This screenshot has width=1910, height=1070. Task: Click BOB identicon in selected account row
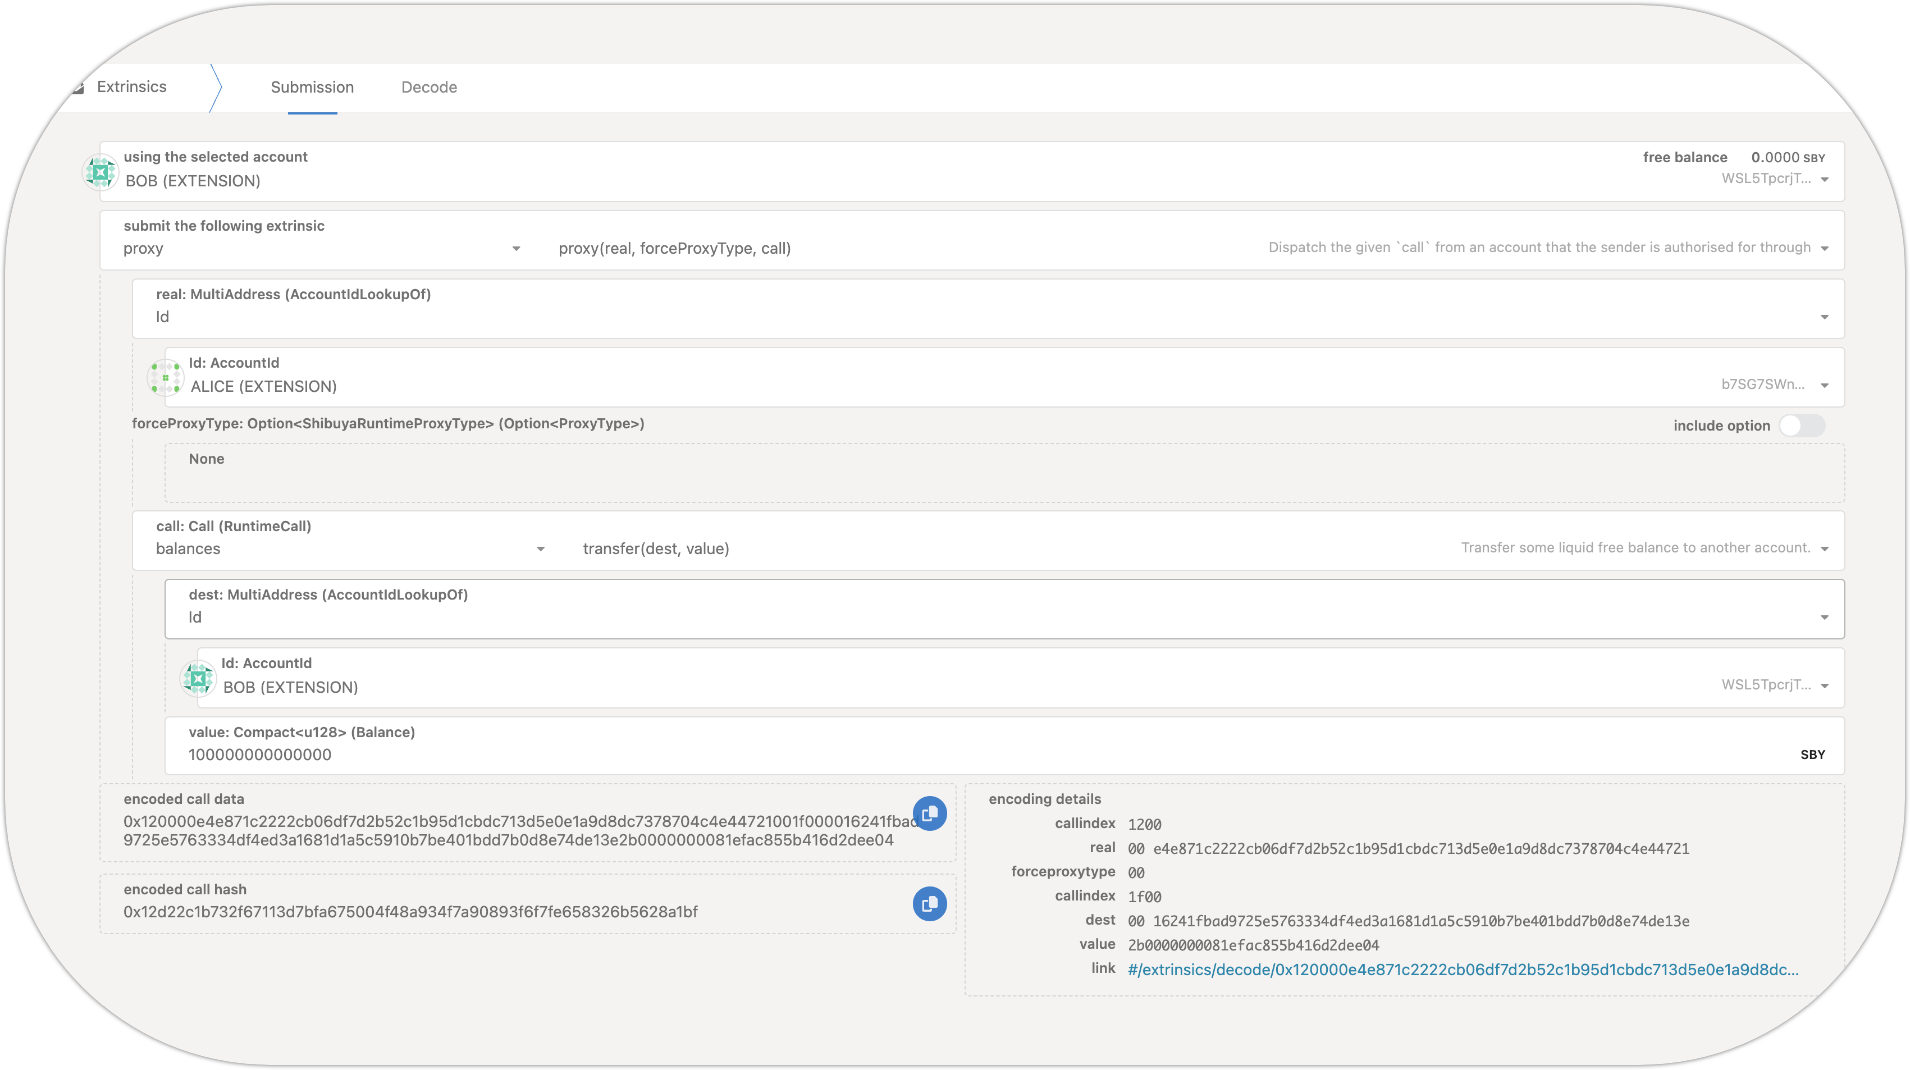[x=100, y=172]
